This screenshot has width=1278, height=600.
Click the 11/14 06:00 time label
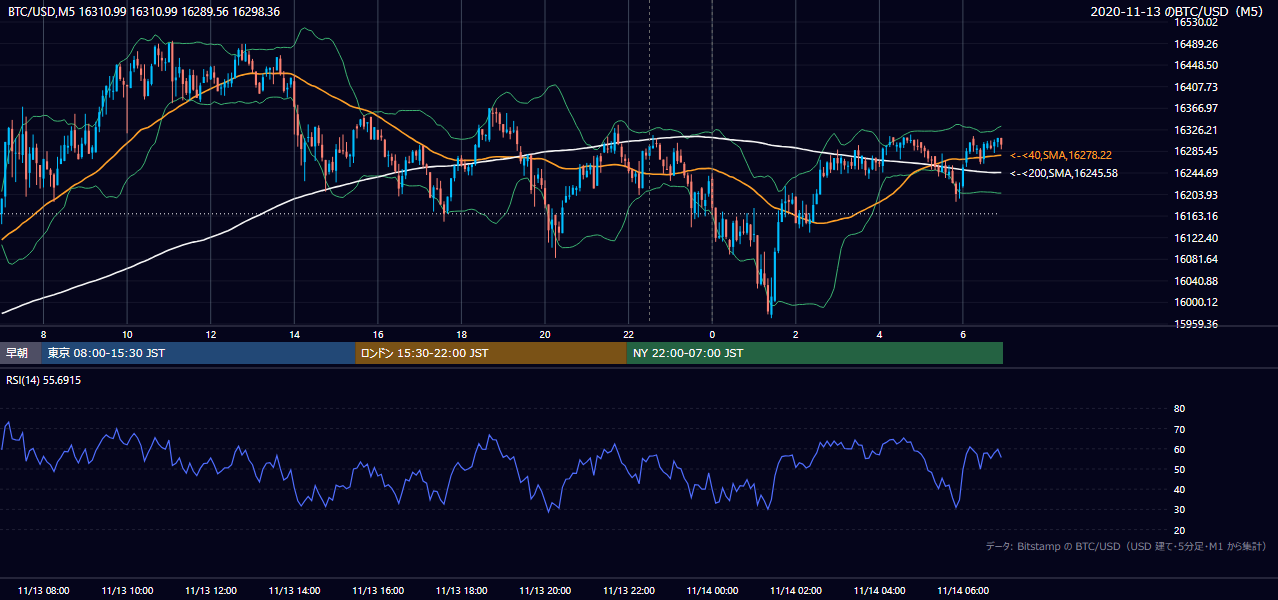(x=963, y=591)
